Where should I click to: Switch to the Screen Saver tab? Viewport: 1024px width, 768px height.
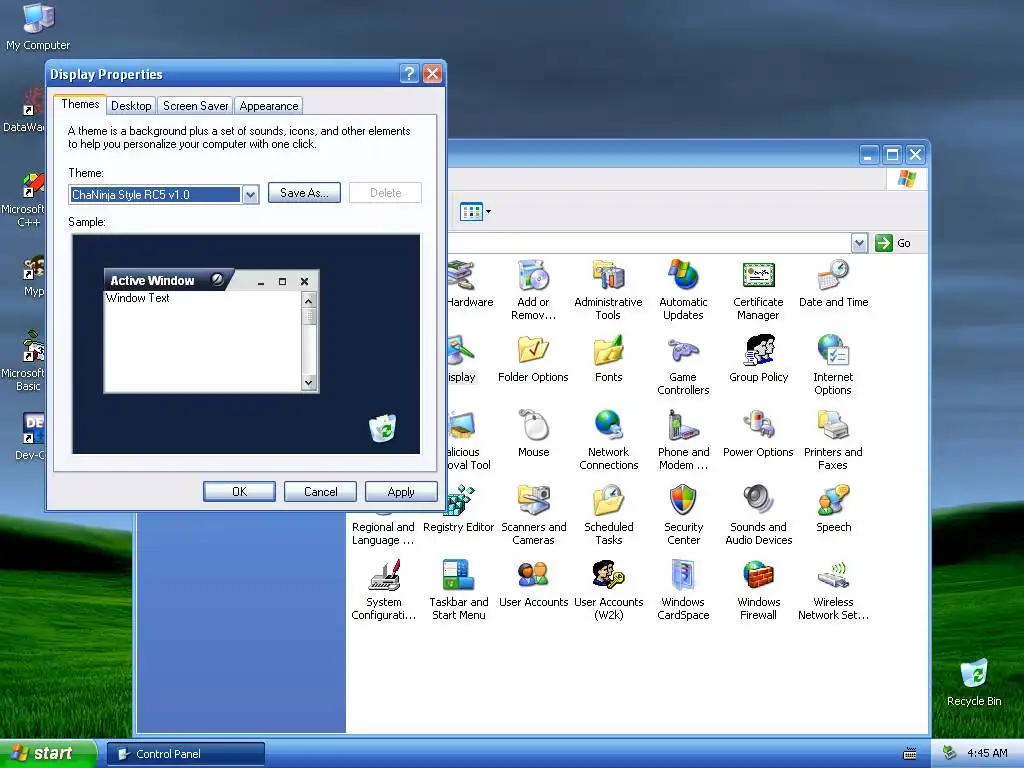pos(195,106)
